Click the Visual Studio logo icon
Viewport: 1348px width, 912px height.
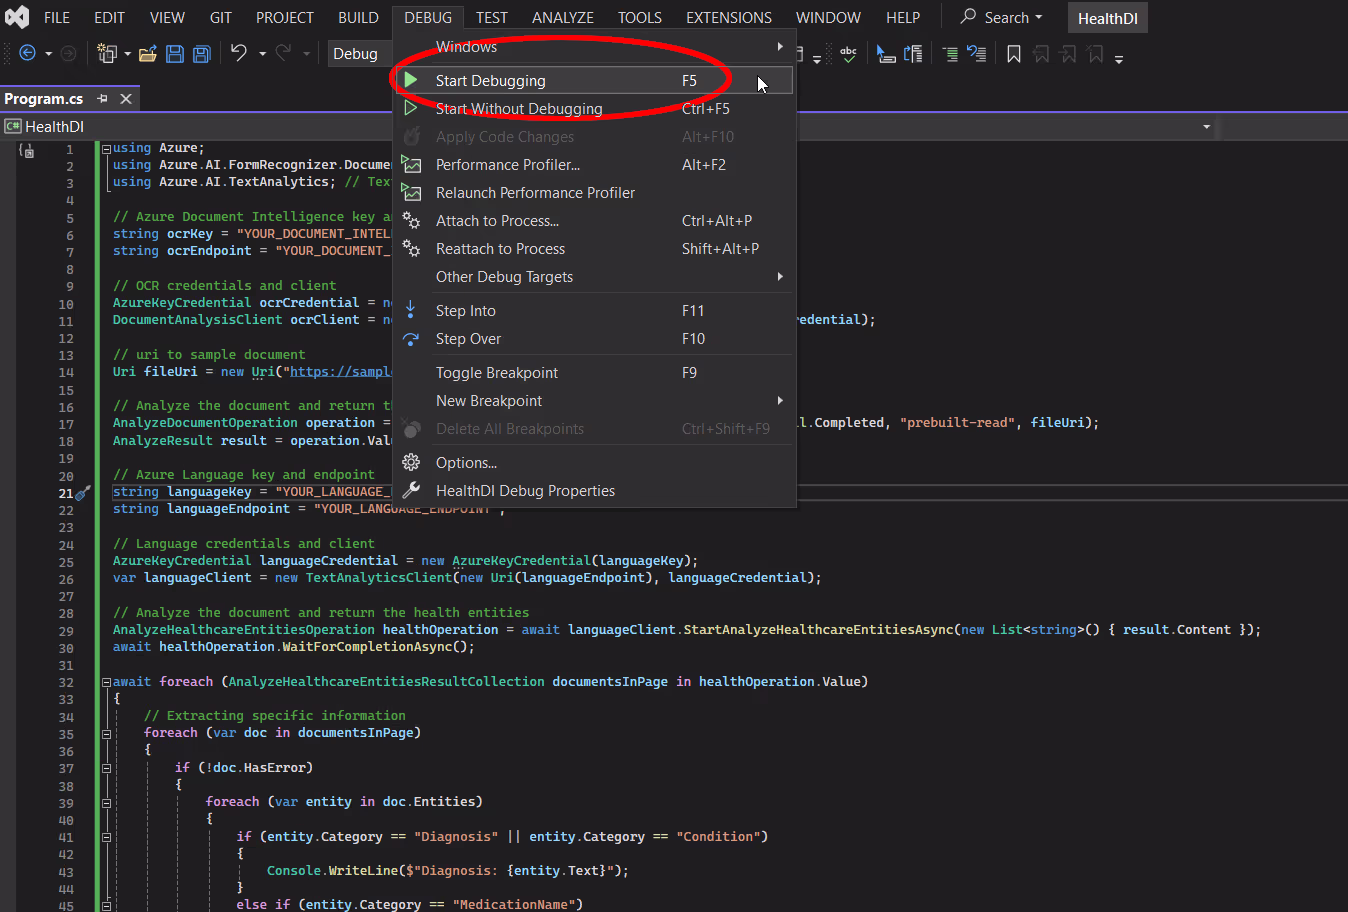pos(17,17)
